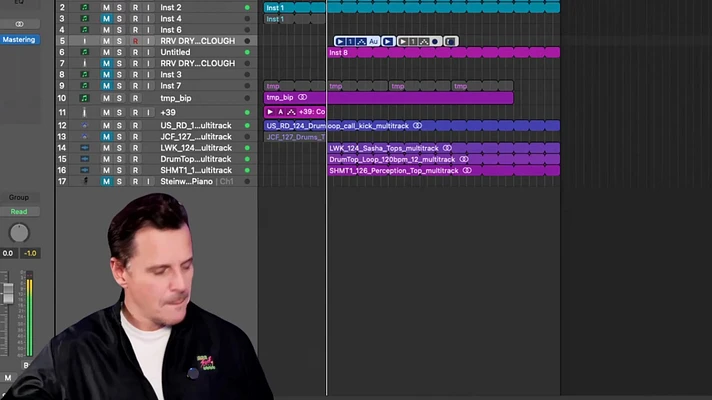The height and width of the screenshot is (400, 712).
Task: Select the muted Inst 1 region on track 3
Action: pyautogui.click(x=295, y=19)
